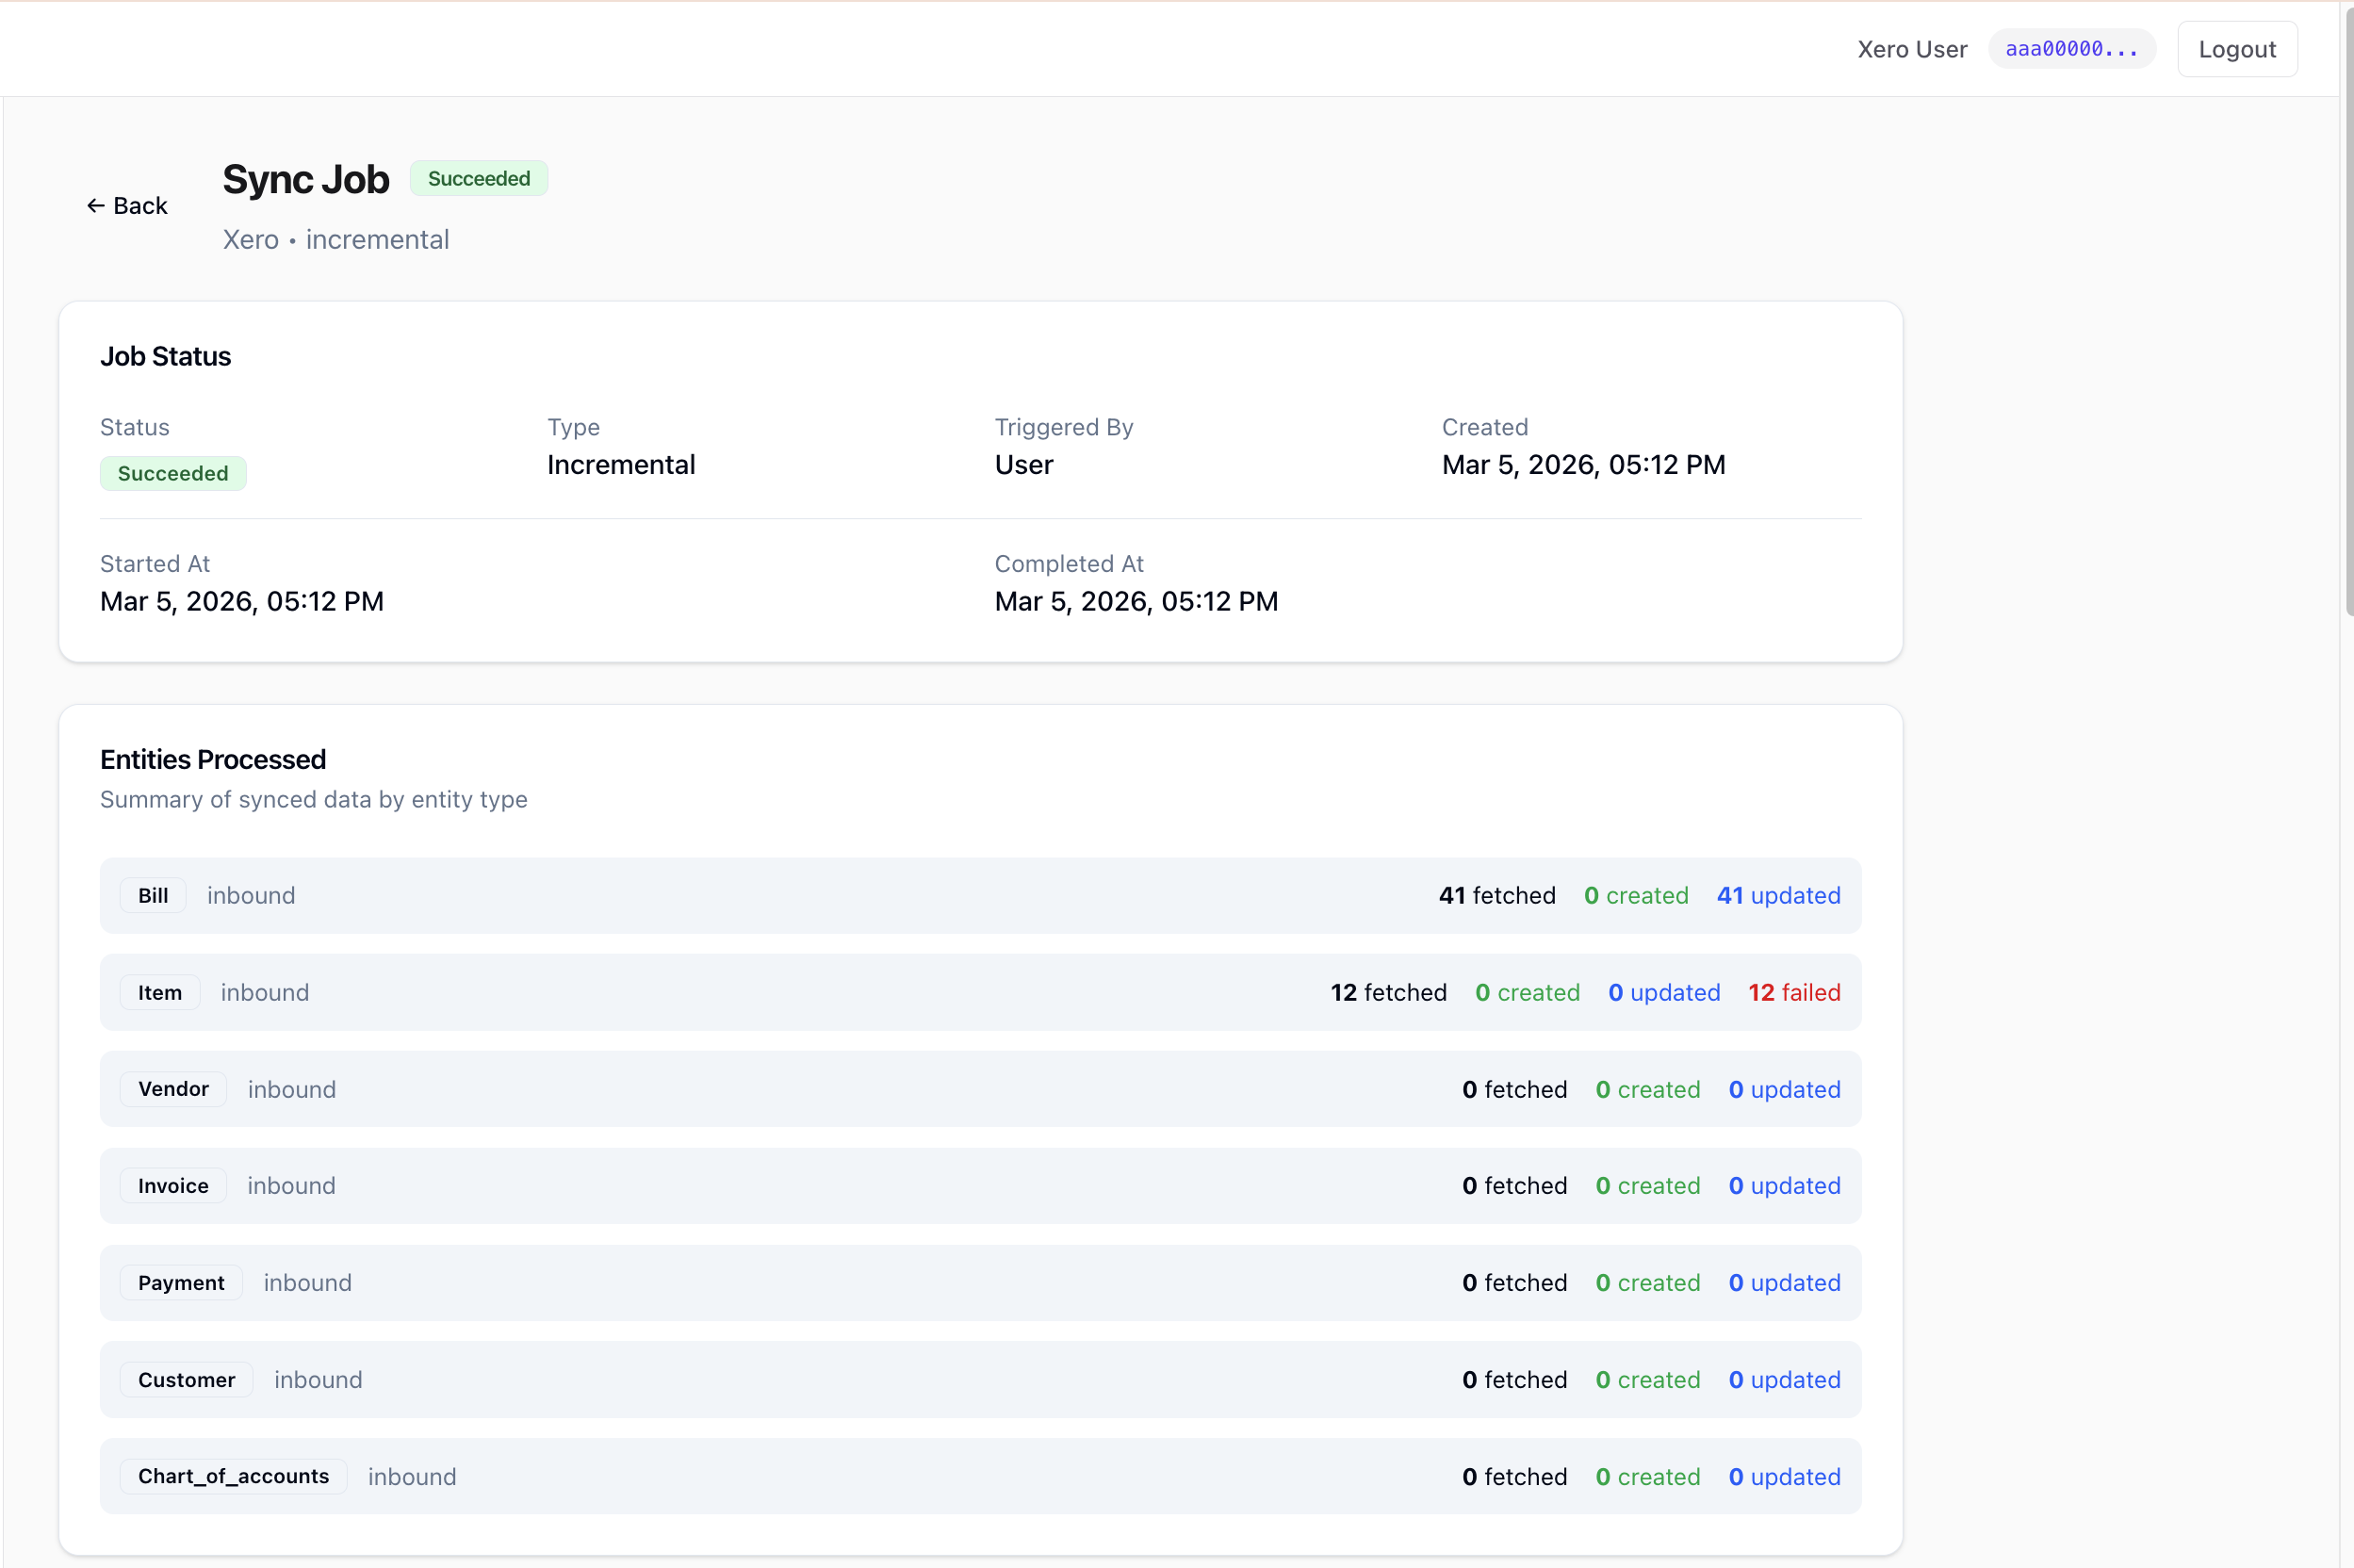Screen dimensions: 2354x1568
Task: Expand the Bill entity row details
Action: click(x=980, y=895)
